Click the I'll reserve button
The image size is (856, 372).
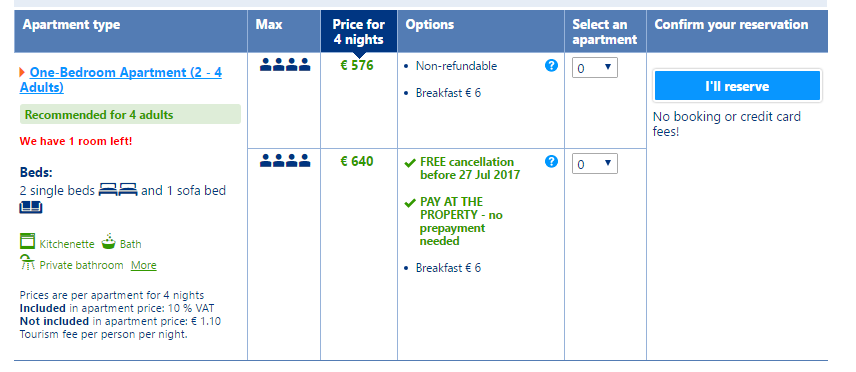(737, 86)
